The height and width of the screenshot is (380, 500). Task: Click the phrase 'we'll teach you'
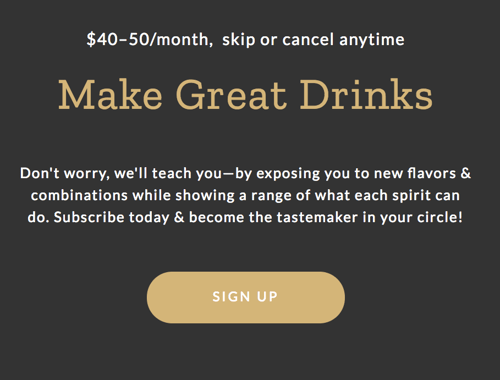coord(168,174)
